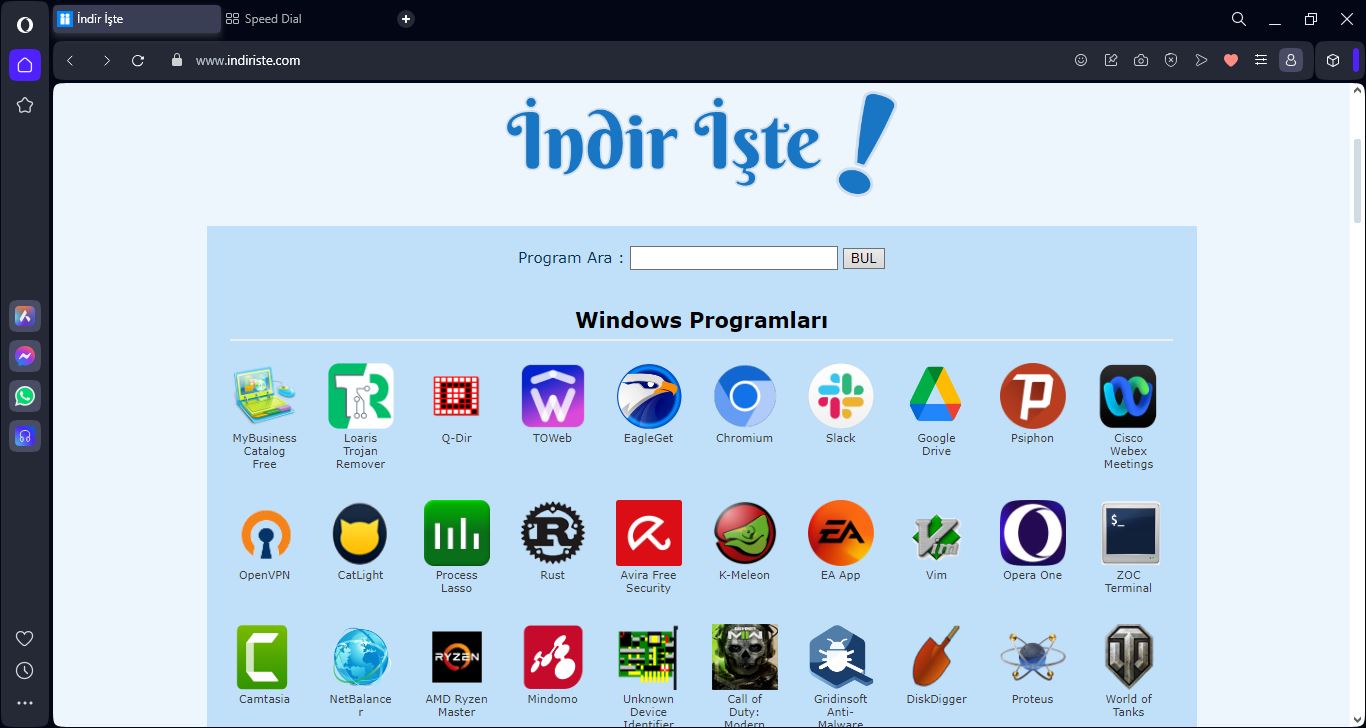Click the İndir İşte site logo
1366x728 pixels.
[x=701, y=143]
